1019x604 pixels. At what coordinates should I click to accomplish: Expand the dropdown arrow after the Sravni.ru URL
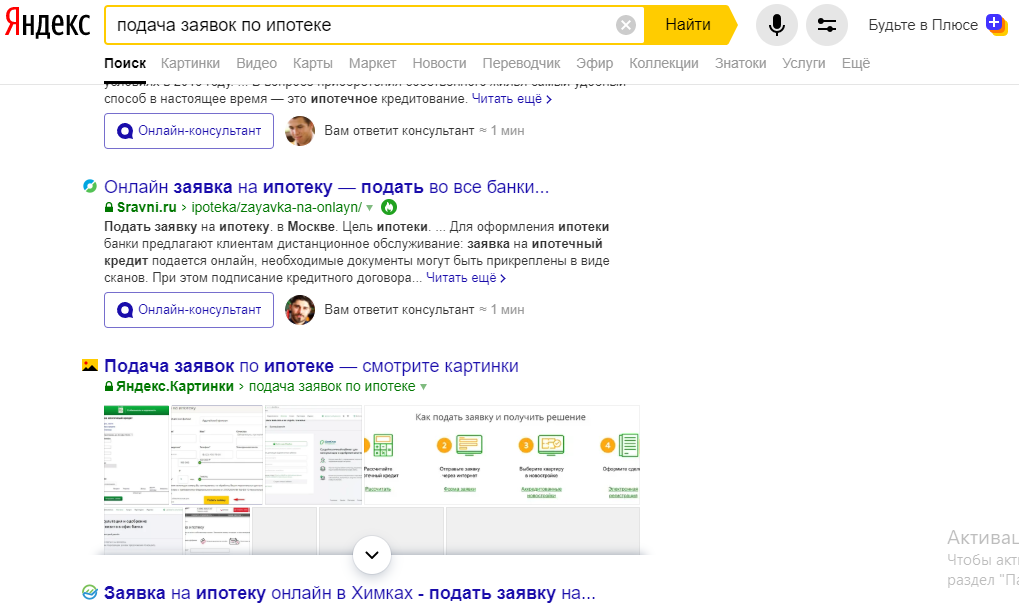(x=369, y=208)
